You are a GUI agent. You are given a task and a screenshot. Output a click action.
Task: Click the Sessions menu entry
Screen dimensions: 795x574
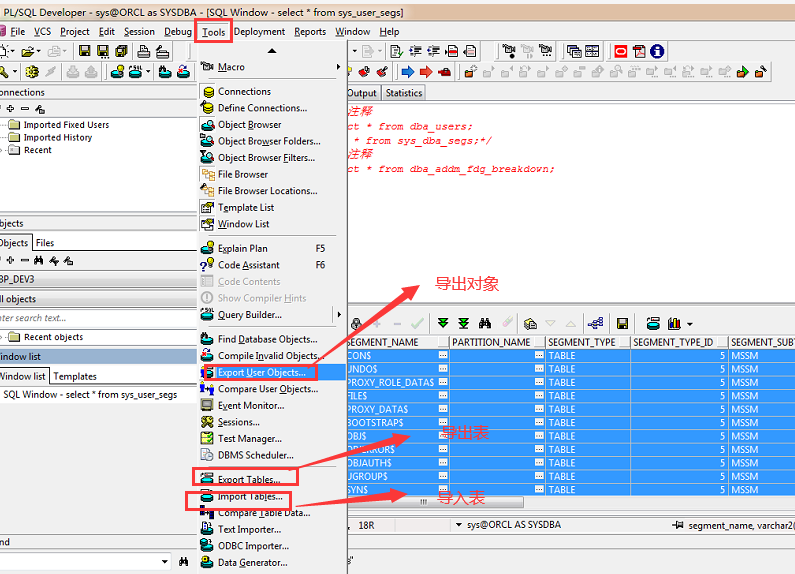coord(238,422)
